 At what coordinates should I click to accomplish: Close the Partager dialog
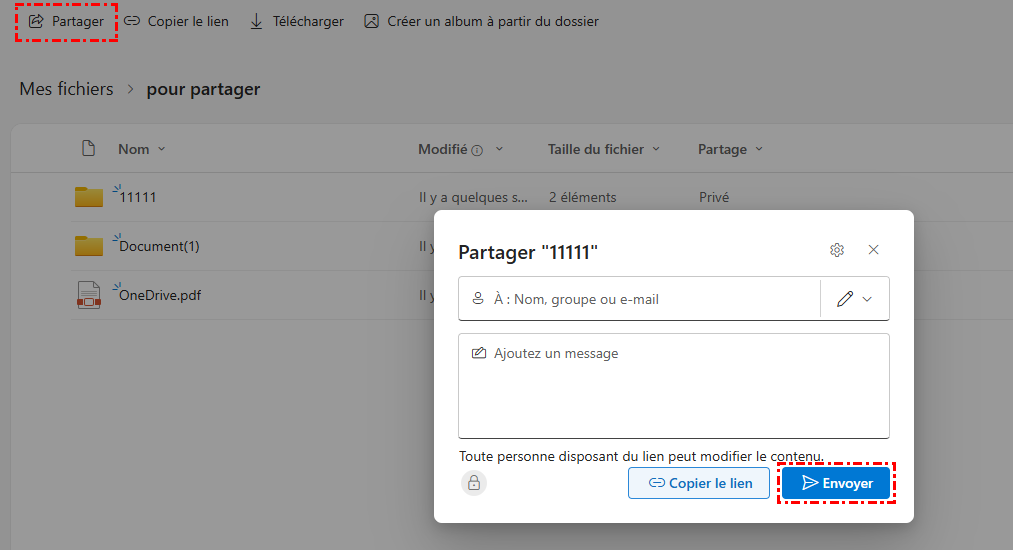click(x=873, y=250)
